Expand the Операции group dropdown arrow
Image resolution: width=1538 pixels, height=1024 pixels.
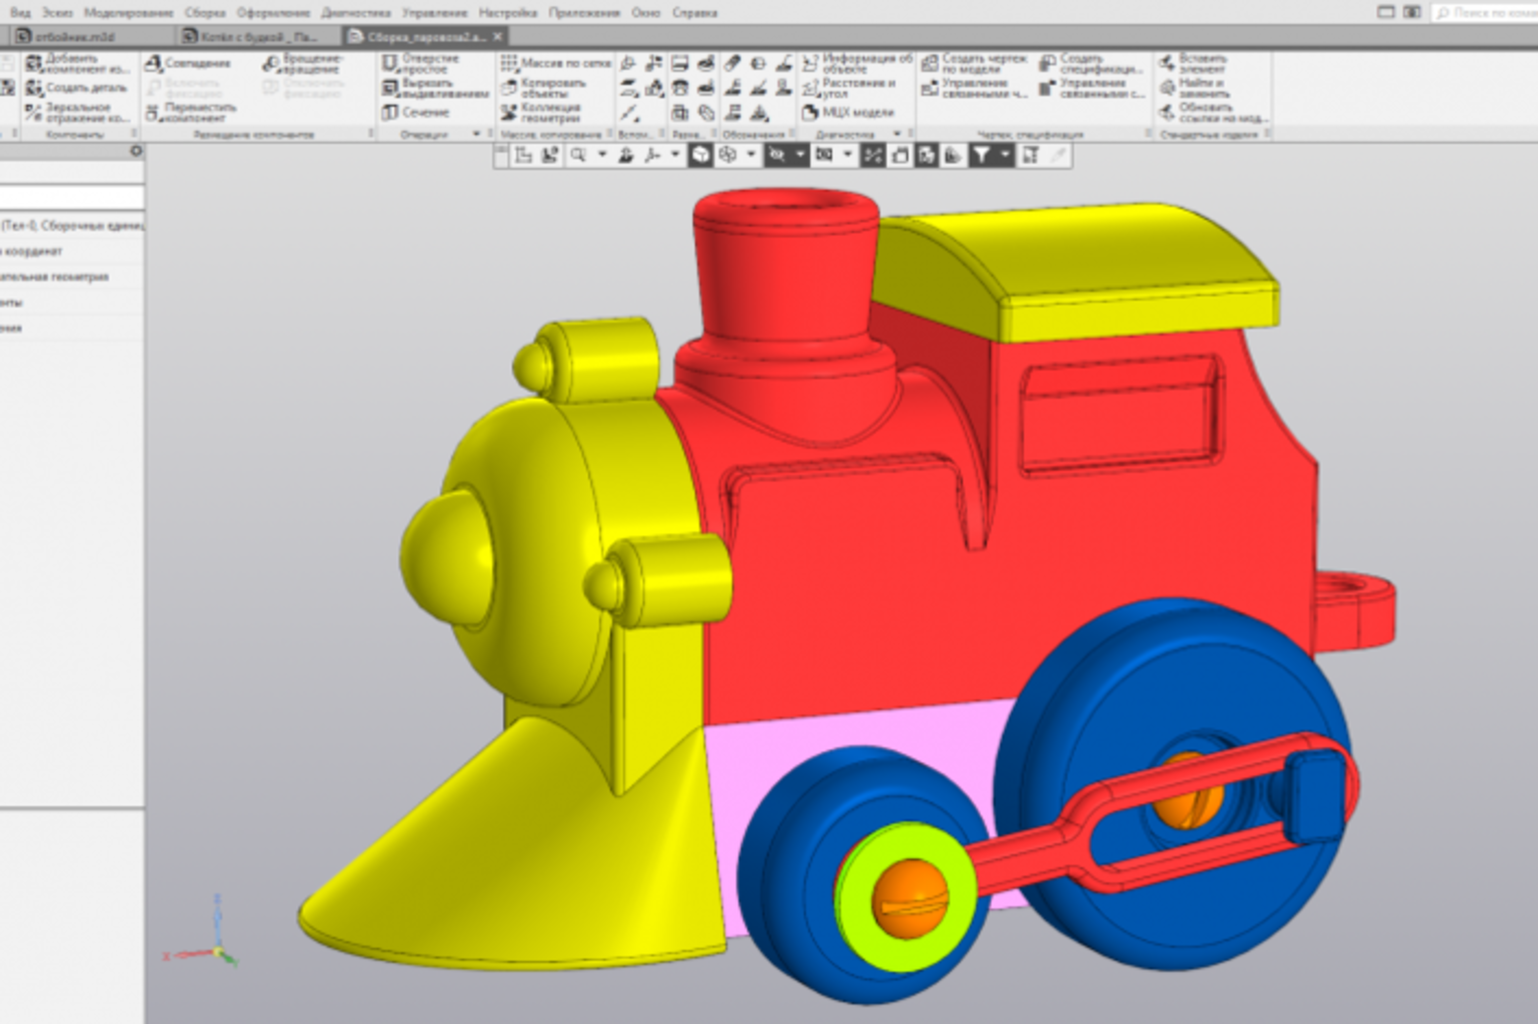coord(477,134)
